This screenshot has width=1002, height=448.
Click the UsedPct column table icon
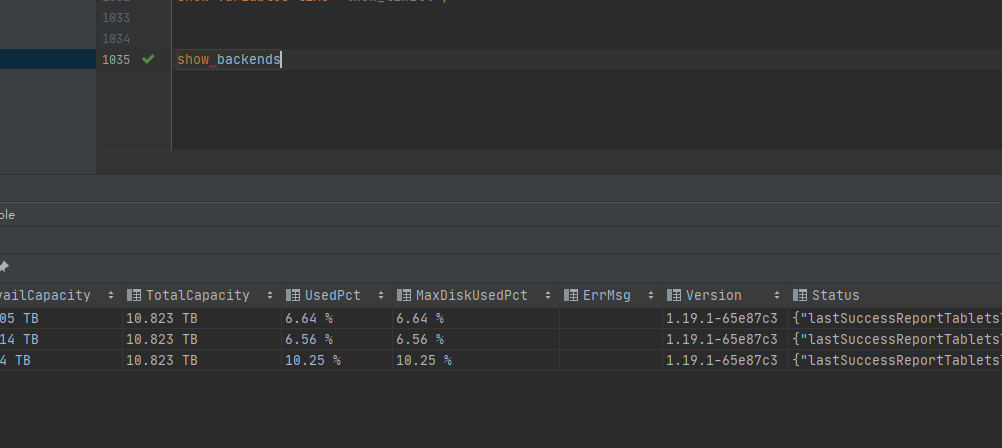point(293,296)
